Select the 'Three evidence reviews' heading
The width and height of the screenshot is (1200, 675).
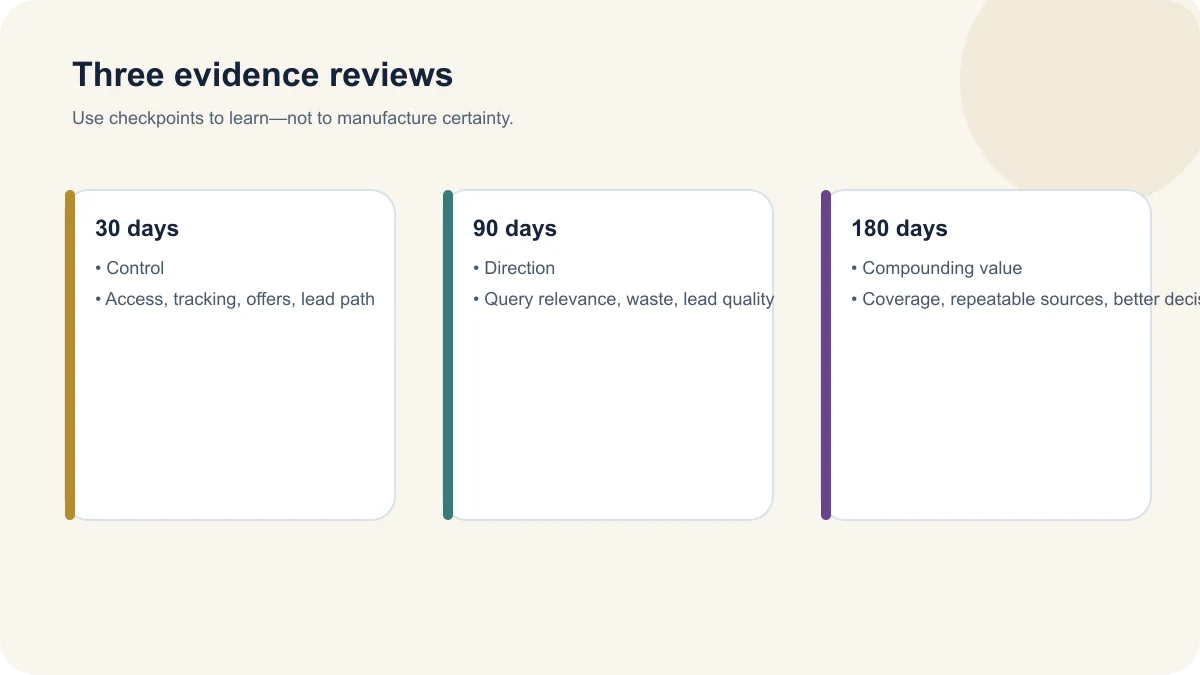coord(262,75)
